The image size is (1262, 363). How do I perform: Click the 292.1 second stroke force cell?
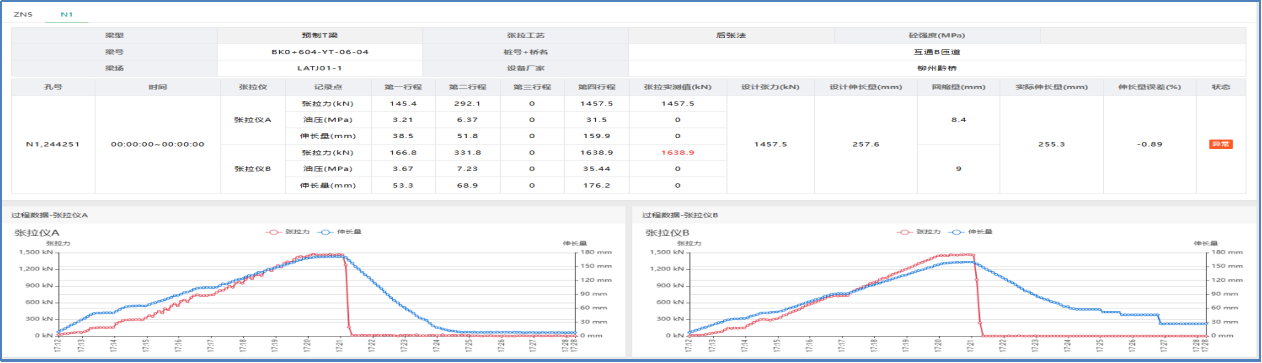click(x=468, y=103)
